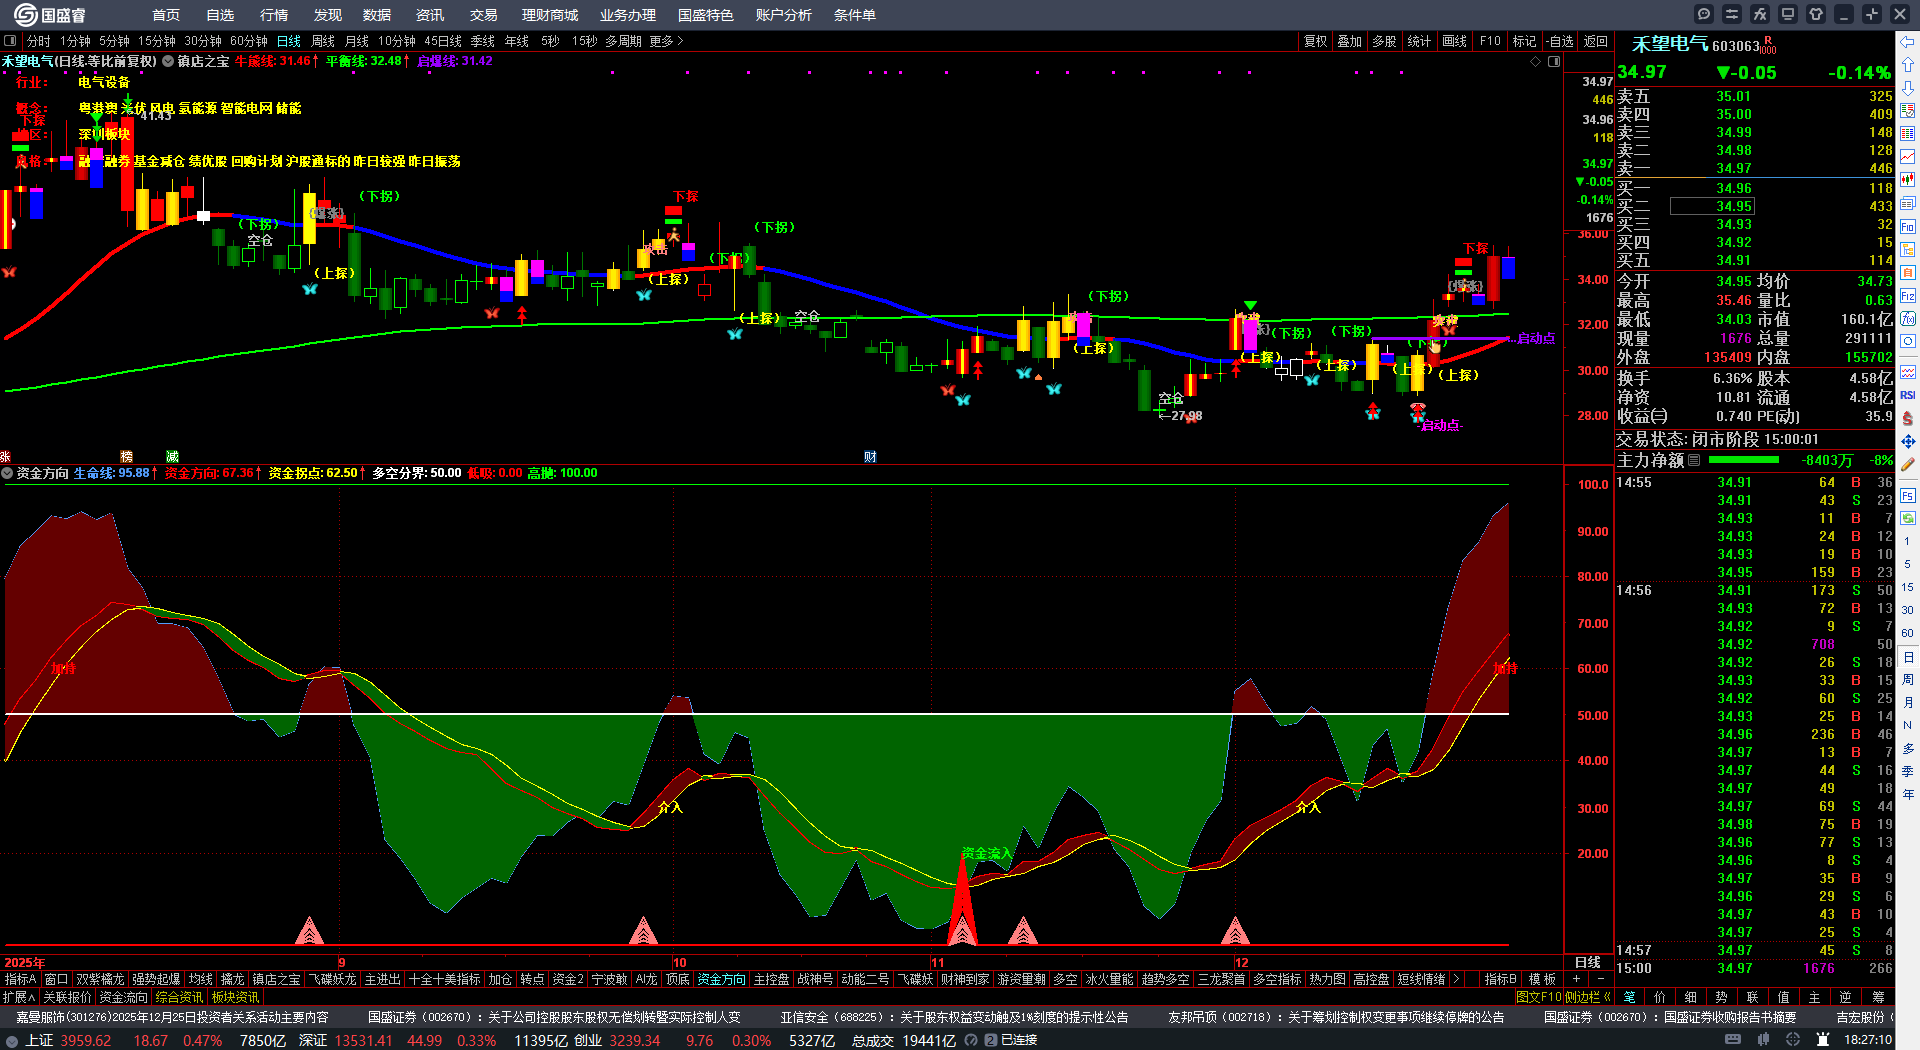Open the 理财商城 menu
This screenshot has width=1920, height=1050.
tap(550, 15)
